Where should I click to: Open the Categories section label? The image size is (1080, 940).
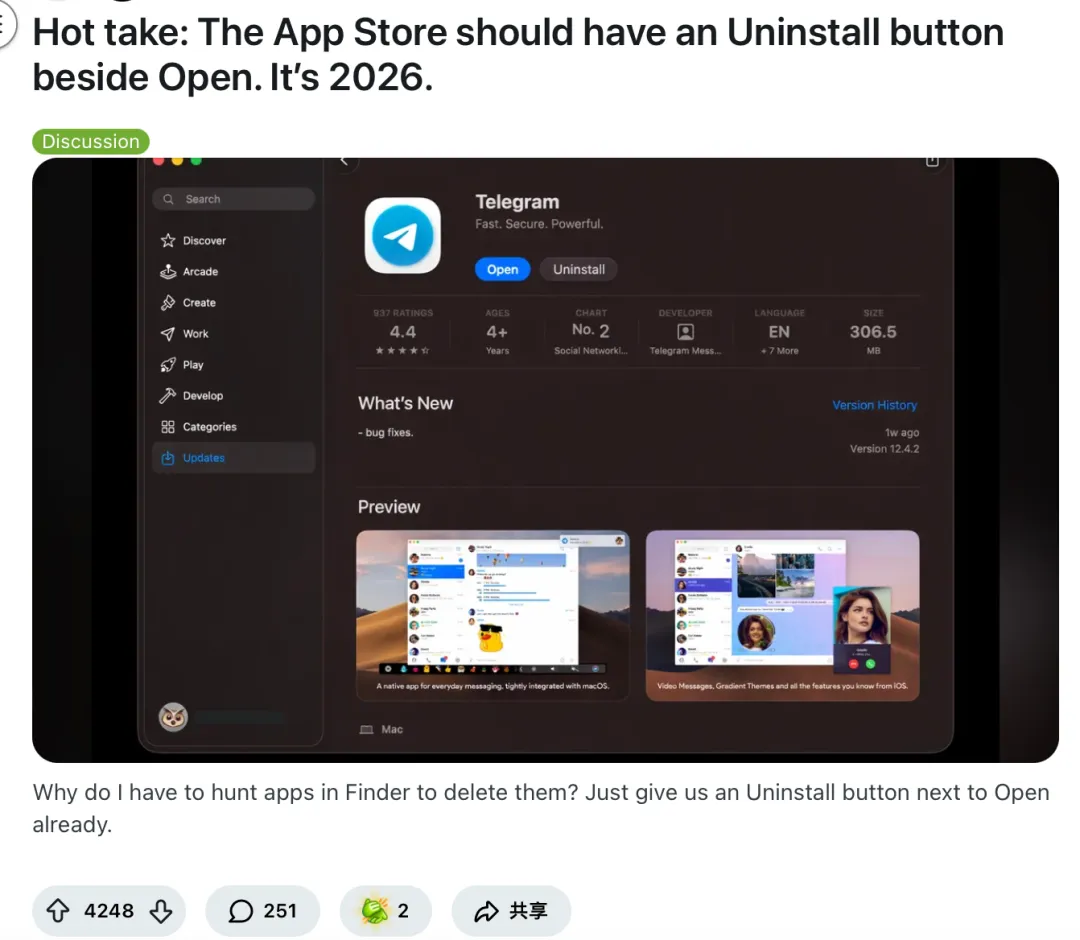click(x=209, y=426)
